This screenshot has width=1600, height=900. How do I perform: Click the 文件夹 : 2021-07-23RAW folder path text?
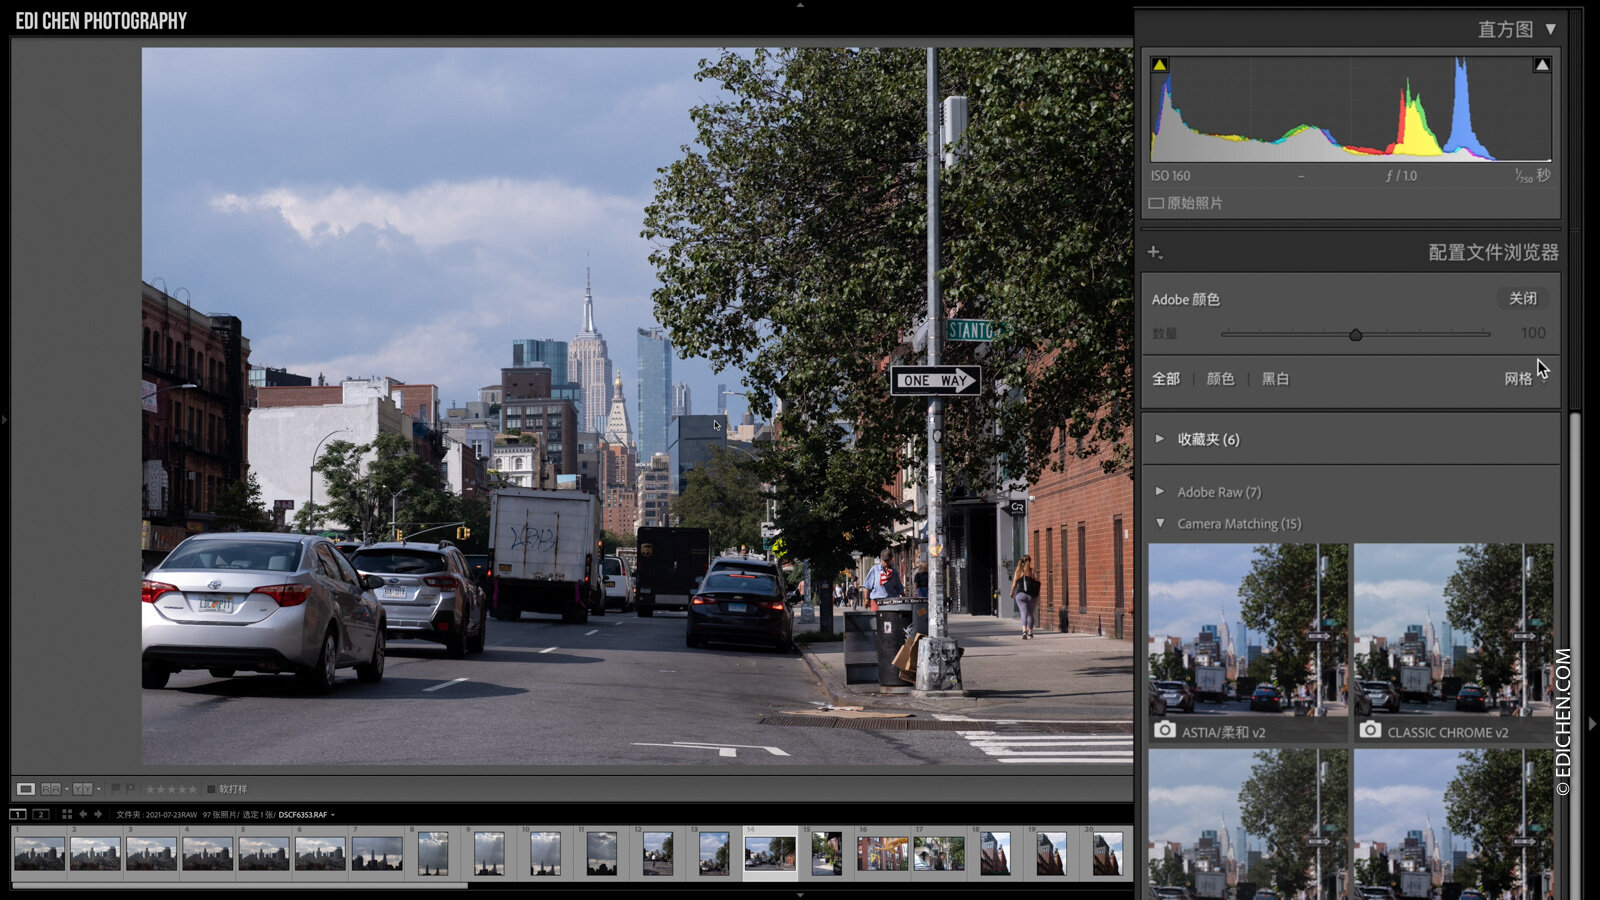pos(157,814)
